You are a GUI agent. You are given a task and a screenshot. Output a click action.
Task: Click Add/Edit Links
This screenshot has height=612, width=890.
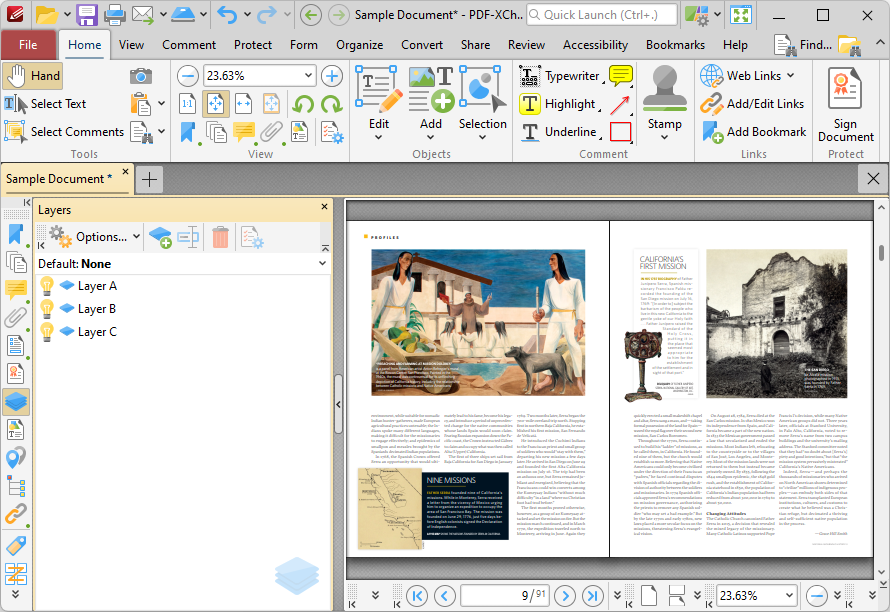pyautogui.click(x=752, y=104)
